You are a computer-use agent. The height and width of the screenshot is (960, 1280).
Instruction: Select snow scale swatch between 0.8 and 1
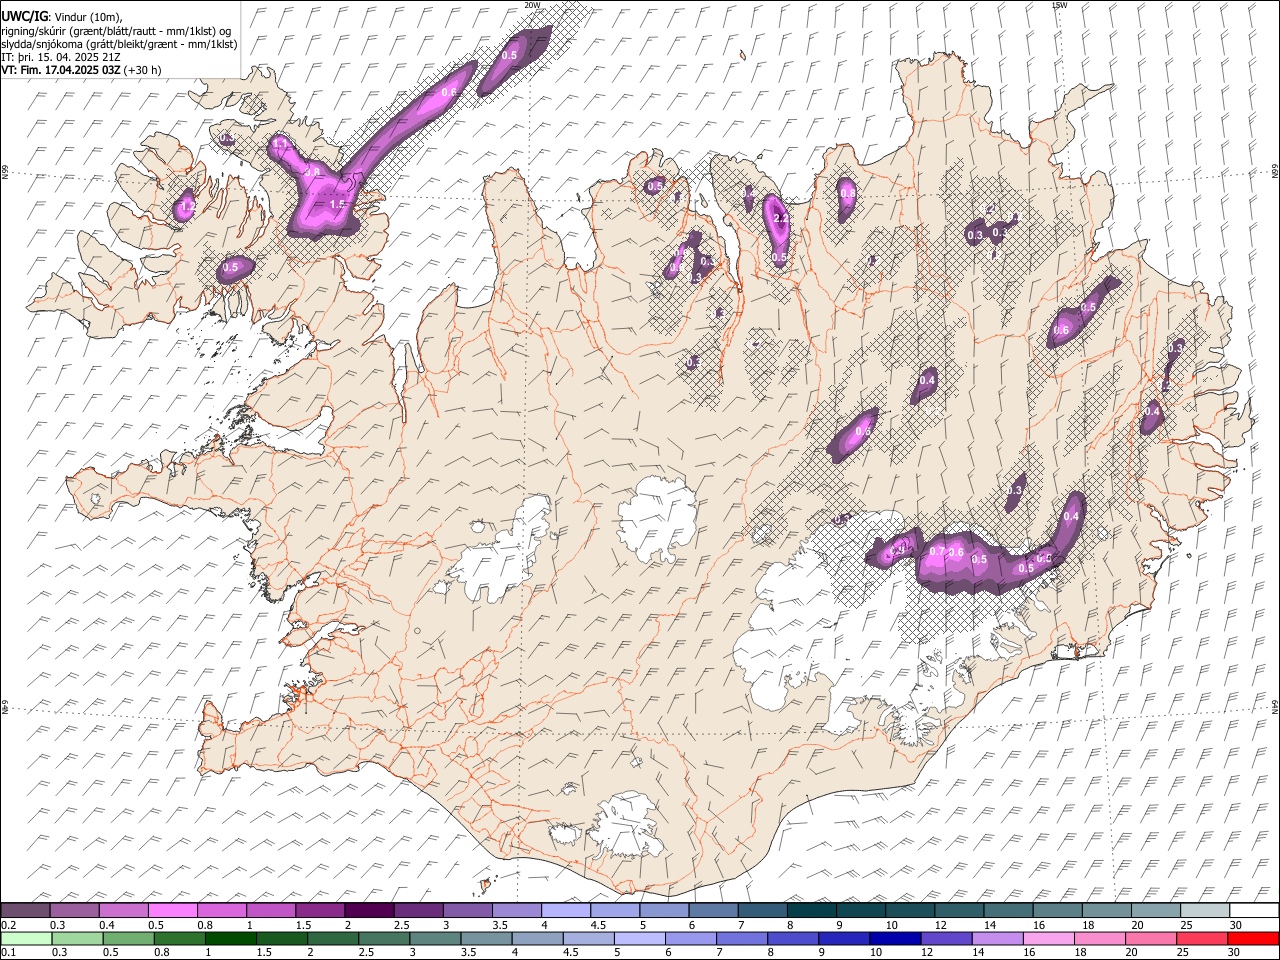(x=222, y=911)
